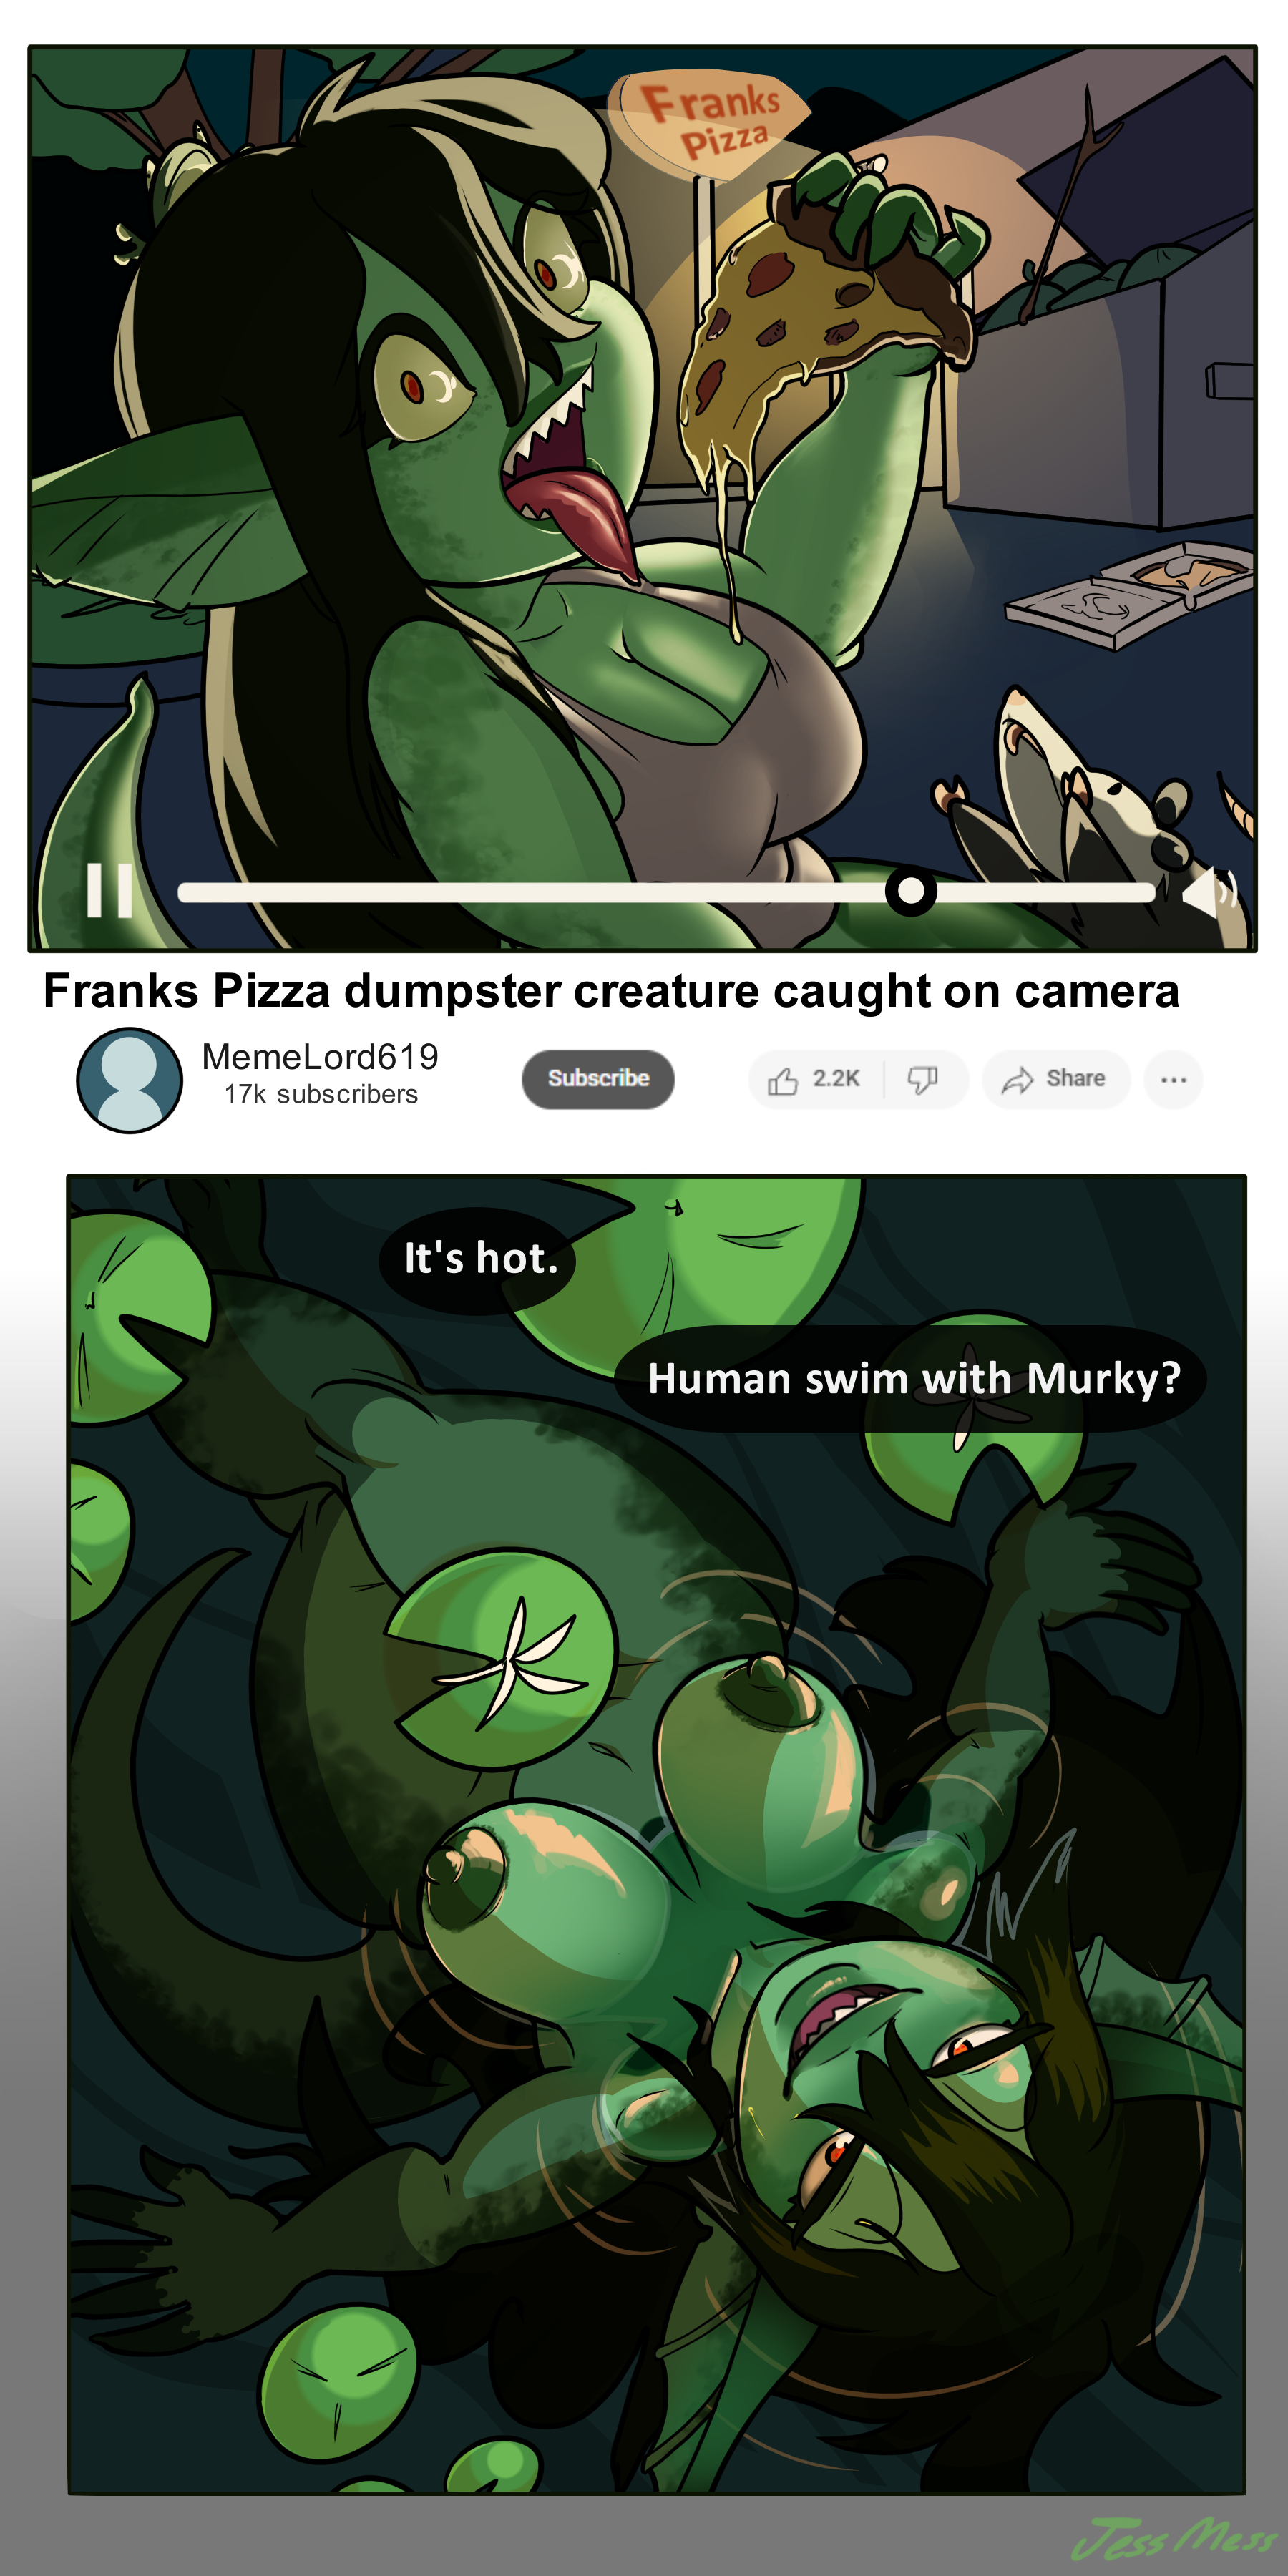Viewport: 1288px width, 2576px height.
Task: Click the 2.2K like count
Action: [x=836, y=1078]
